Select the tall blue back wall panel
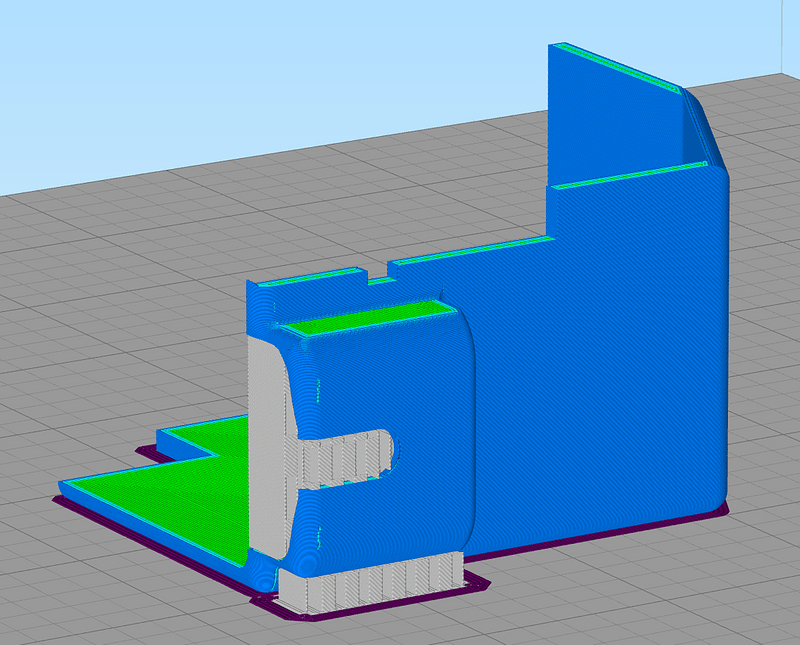Screen dimensions: 800x645 (615, 116)
